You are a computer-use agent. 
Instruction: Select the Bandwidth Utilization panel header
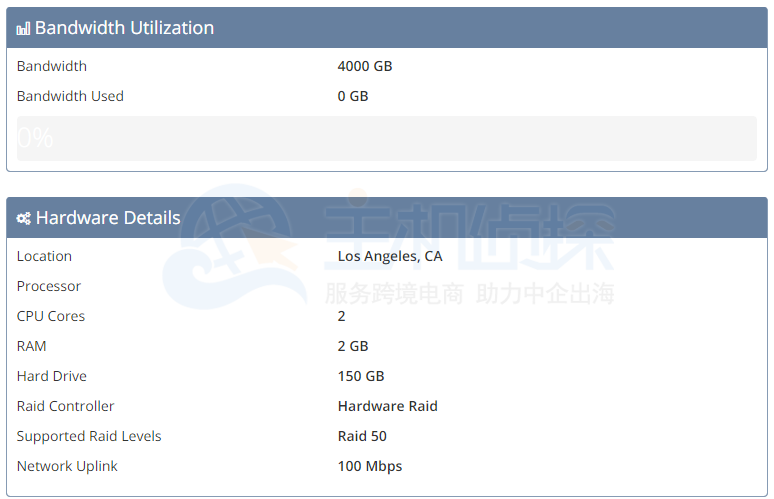pyautogui.click(x=386, y=28)
